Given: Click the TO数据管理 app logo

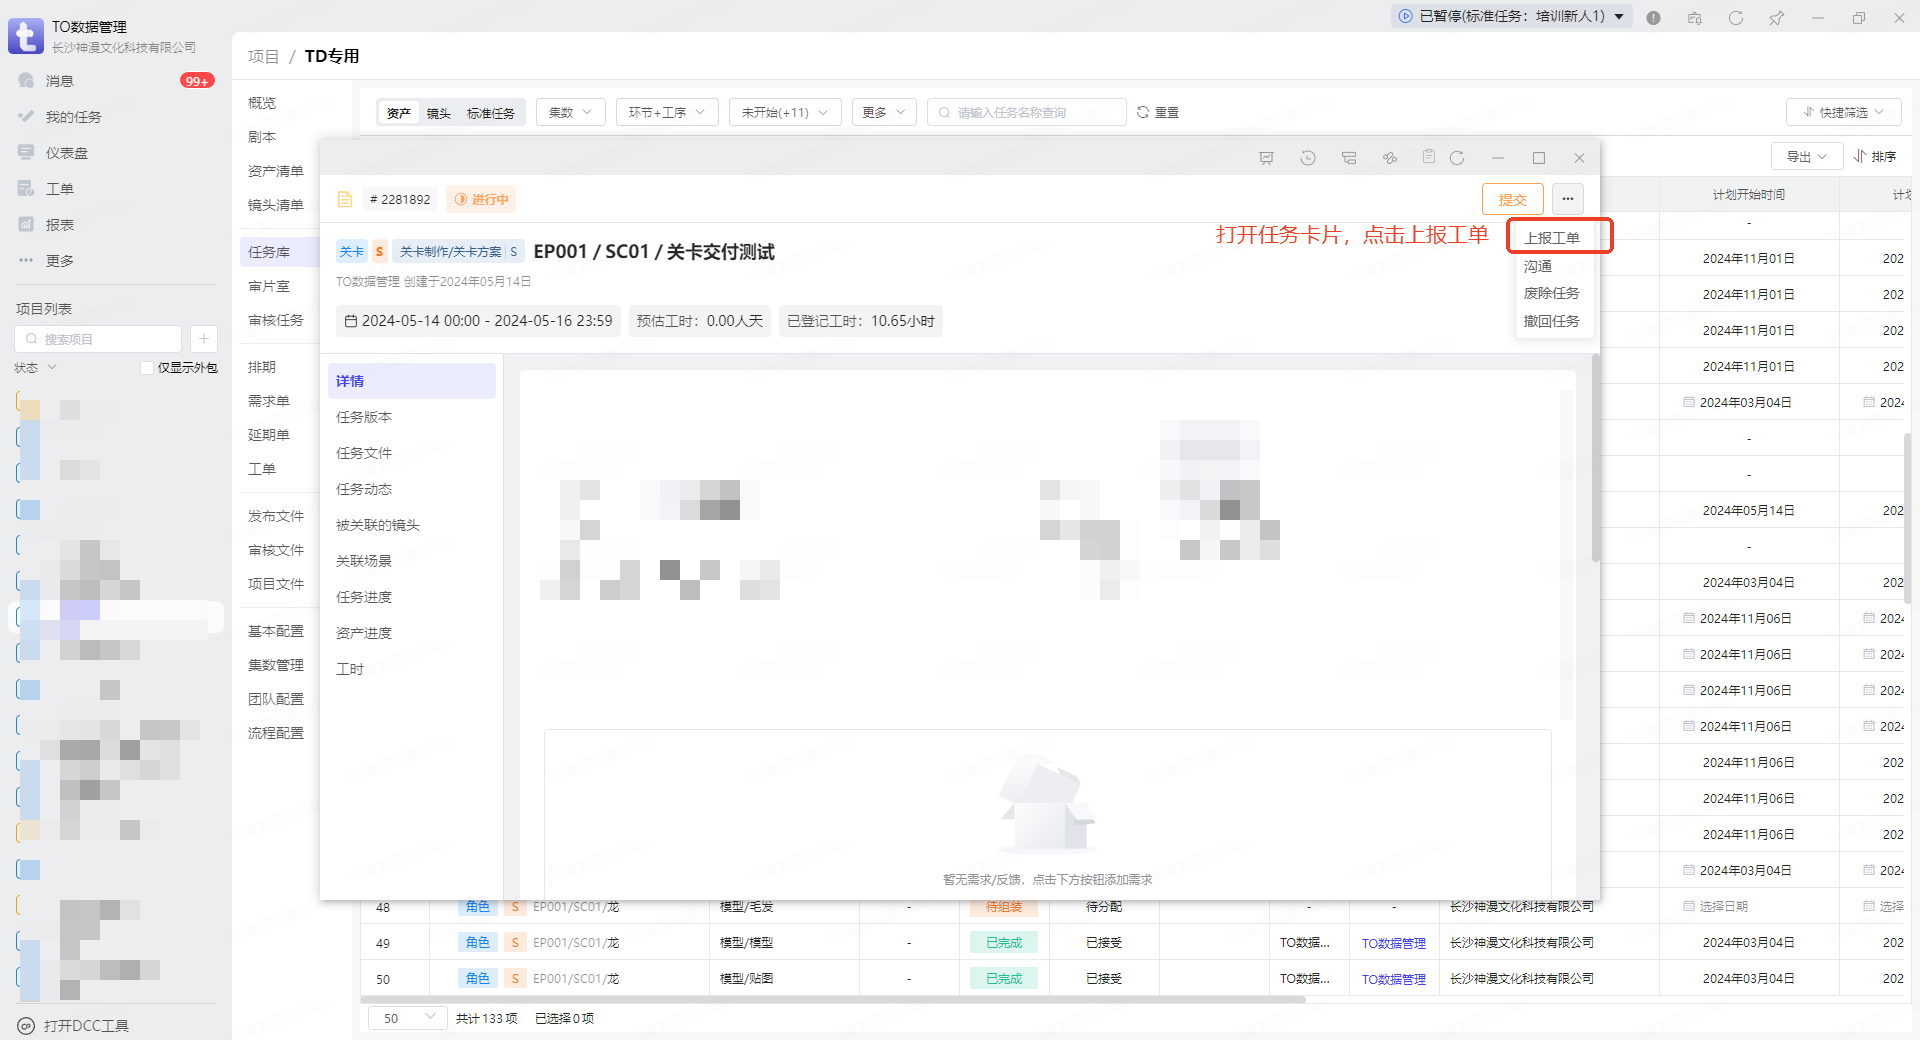Looking at the screenshot, I should [x=26, y=36].
